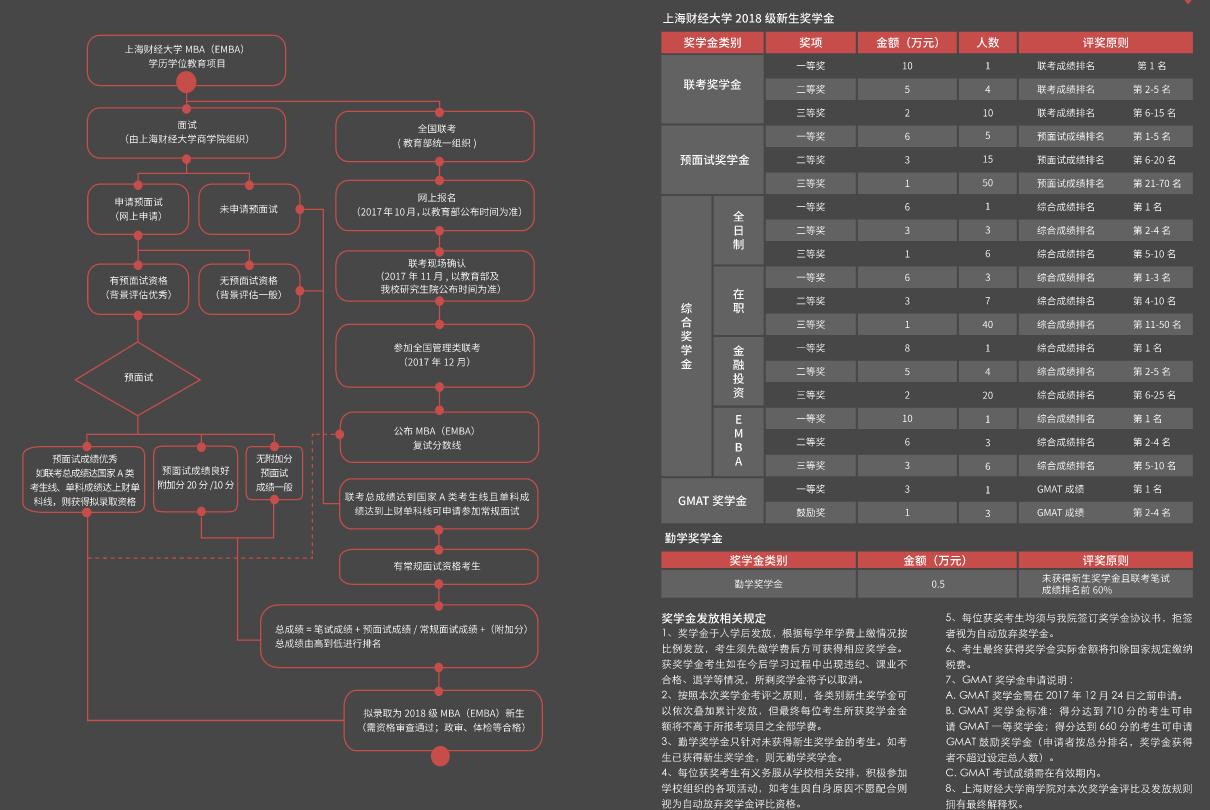The width and height of the screenshot is (1210, 810).
Task: Select the 预面试 diamond decision node
Action: point(138,378)
